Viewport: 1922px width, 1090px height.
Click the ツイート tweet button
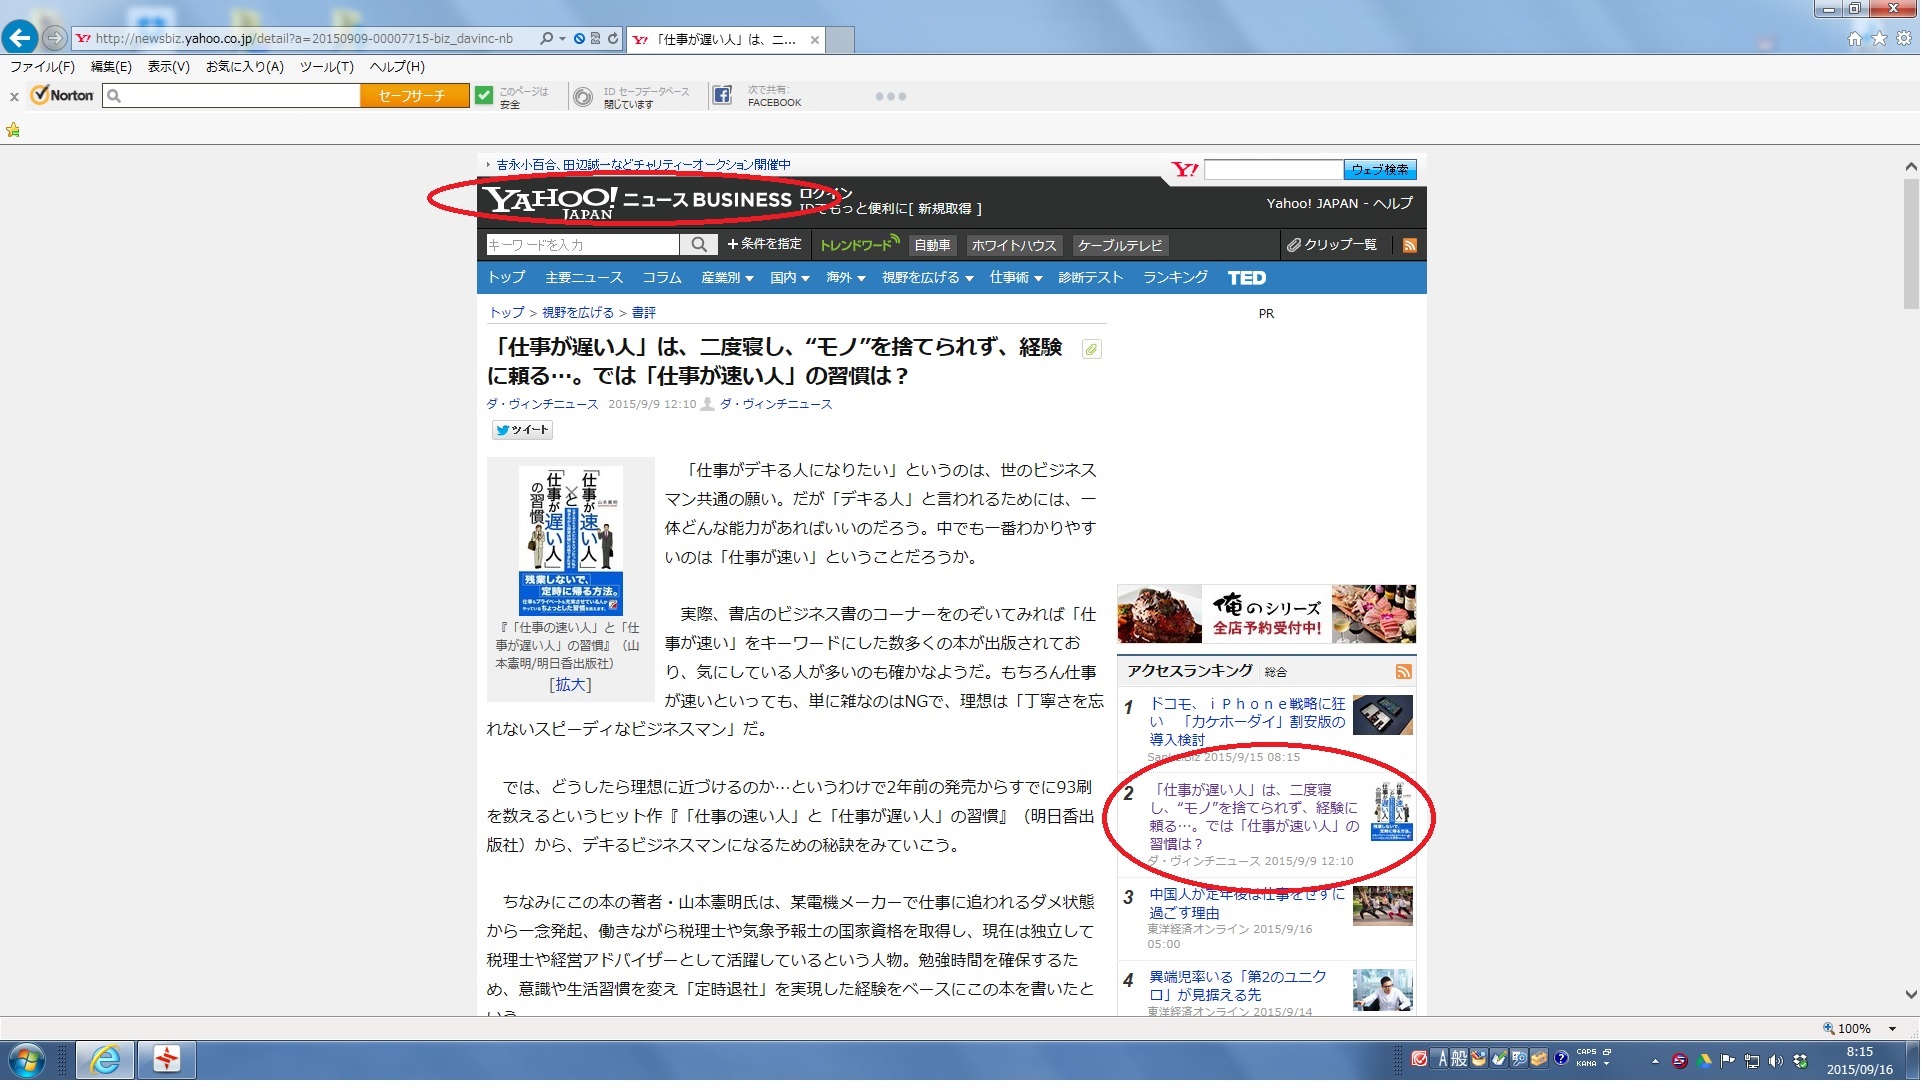point(522,430)
